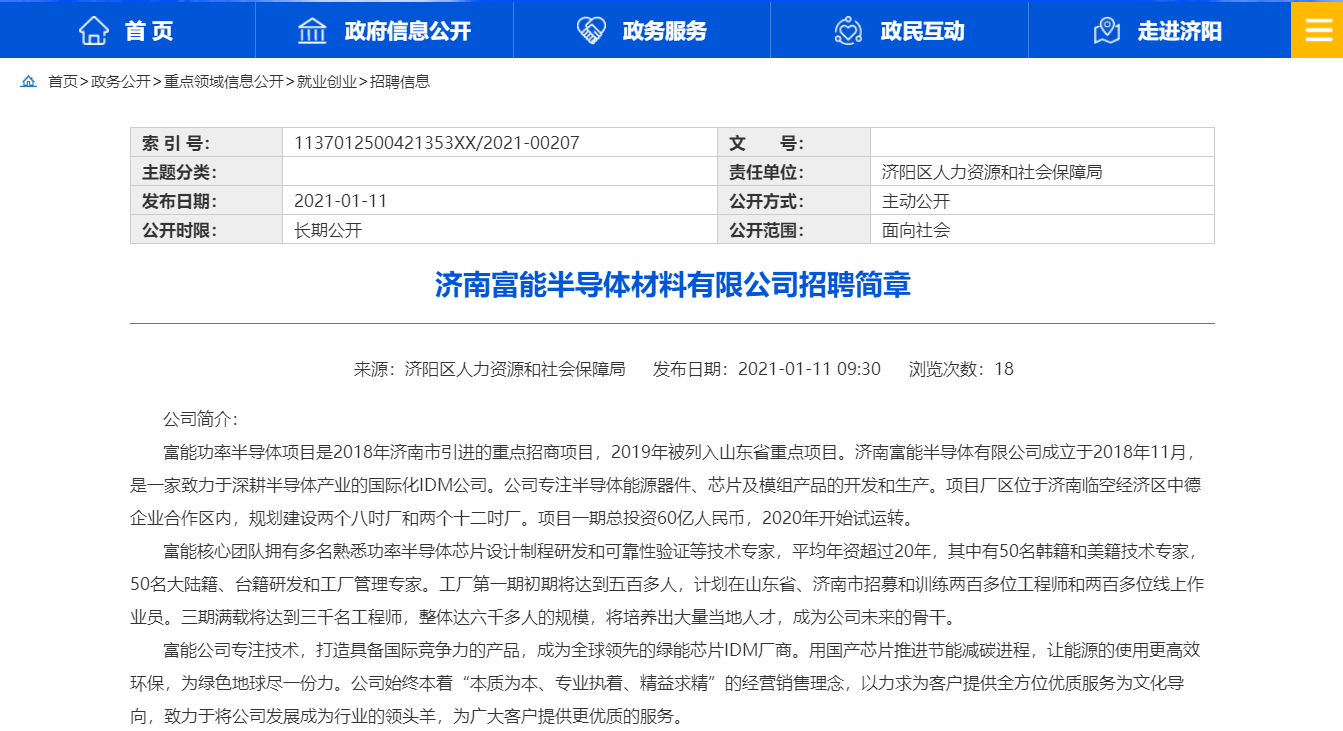Click the 公开时限 label cell
The height and width of the screenshot is (731, 1343).
207,230
